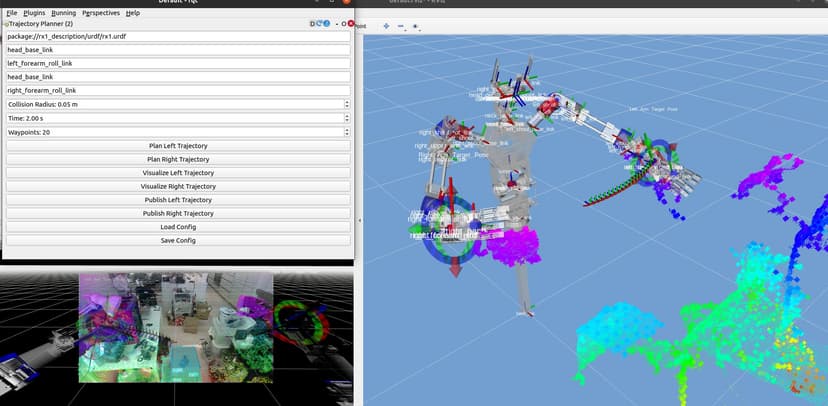Viewport: 828px width, 406px height.
Task: Click the dash icon in Trajectory Planner header
Action: pos(334,23)
